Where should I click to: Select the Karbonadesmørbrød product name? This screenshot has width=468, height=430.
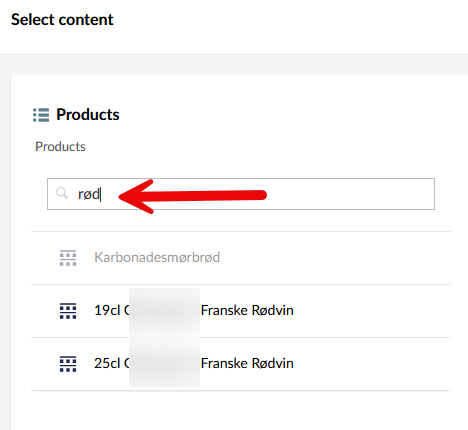pyautogui.click(x=157, y=257)
